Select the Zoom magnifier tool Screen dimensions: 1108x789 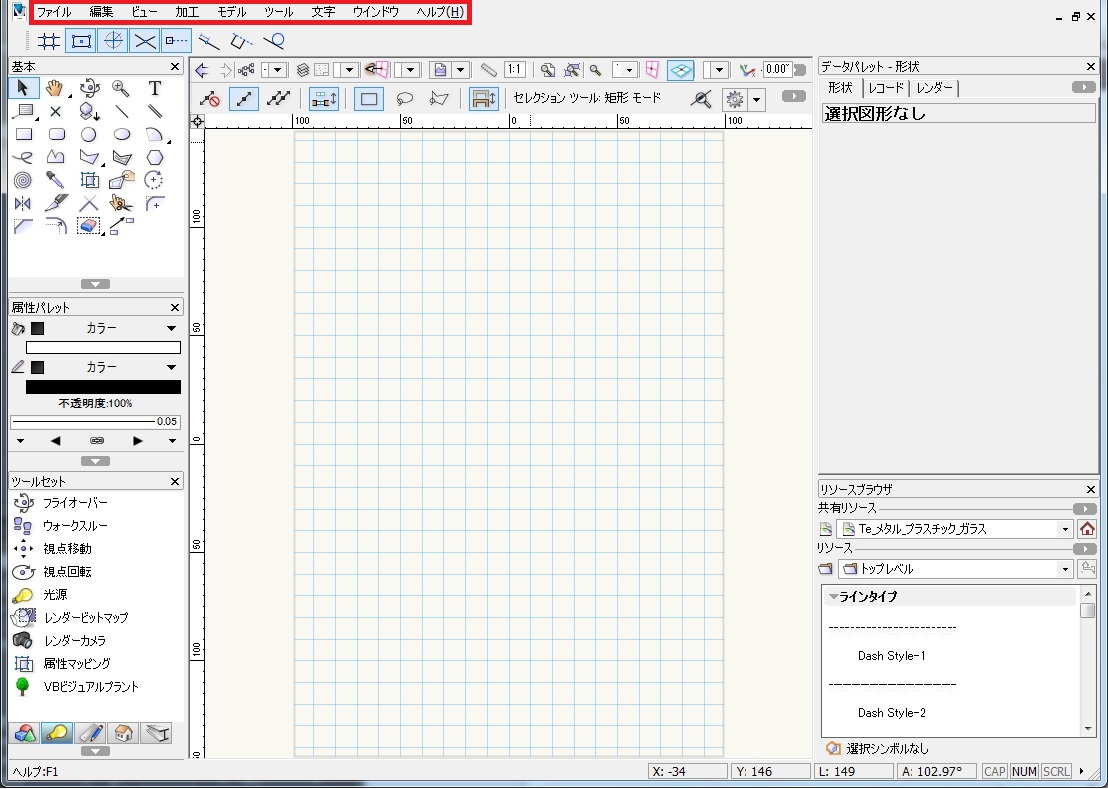(122, 88)
